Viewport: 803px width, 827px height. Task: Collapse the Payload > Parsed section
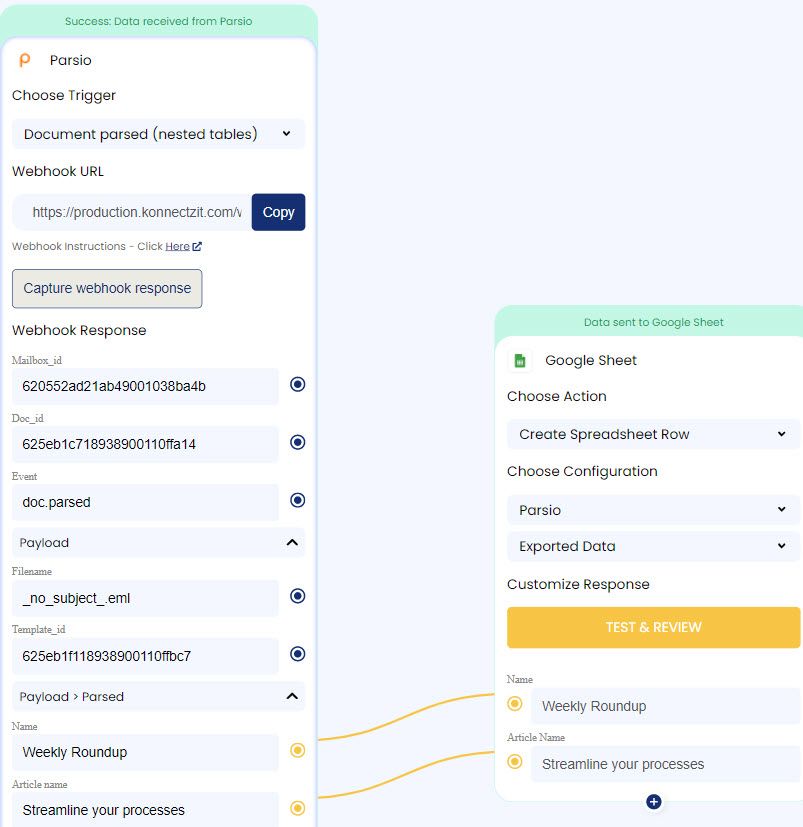pyautogui.click(x=292, y=696)
